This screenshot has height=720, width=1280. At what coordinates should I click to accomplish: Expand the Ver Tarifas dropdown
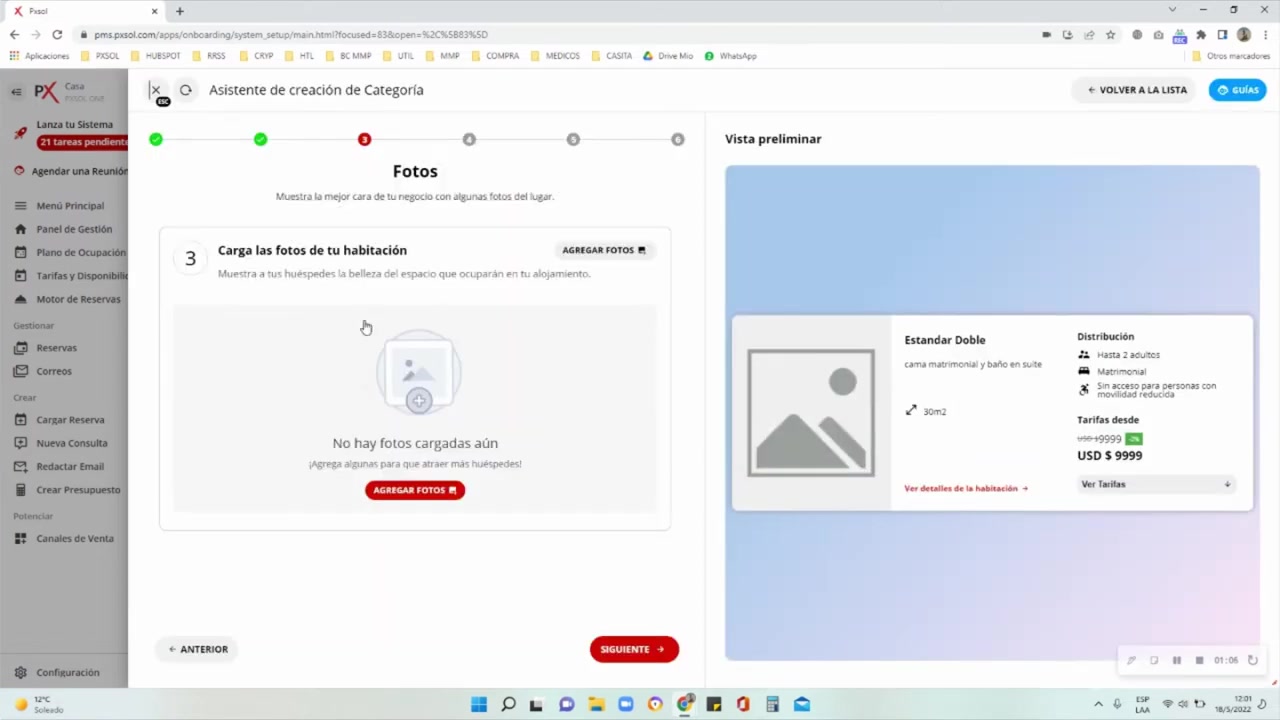coord(1155,484)
